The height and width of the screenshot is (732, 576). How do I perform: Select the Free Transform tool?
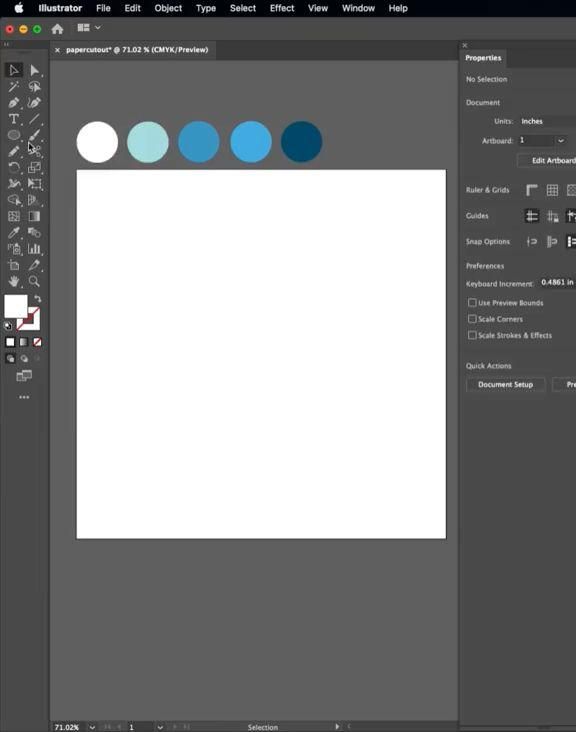tap(35, 183)
